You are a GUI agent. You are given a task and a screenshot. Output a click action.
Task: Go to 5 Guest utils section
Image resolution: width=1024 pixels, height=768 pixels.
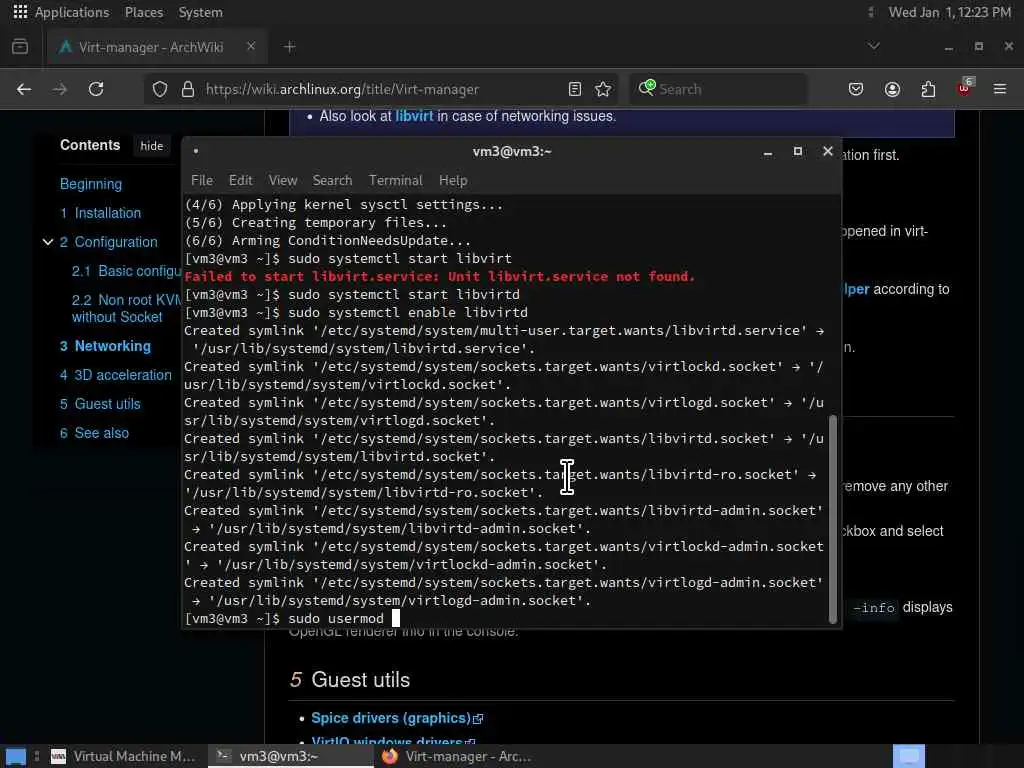pyautogui.click(x=100, y=404)
